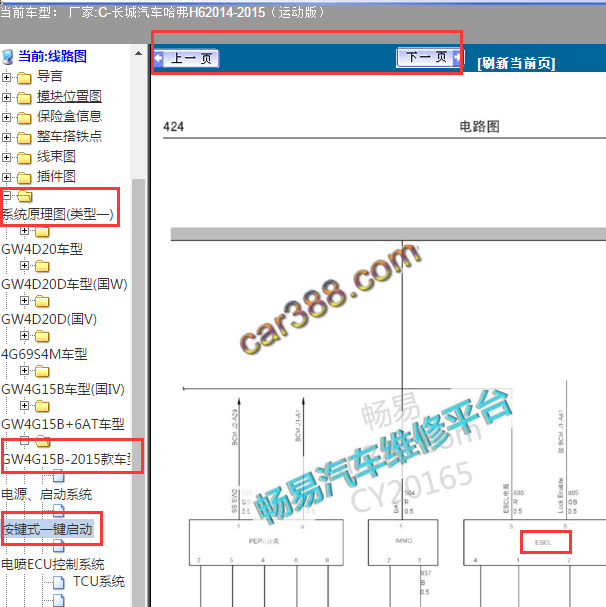
Task: Click the 整车搭铁点 folder icon
Action: click(24, 138)
